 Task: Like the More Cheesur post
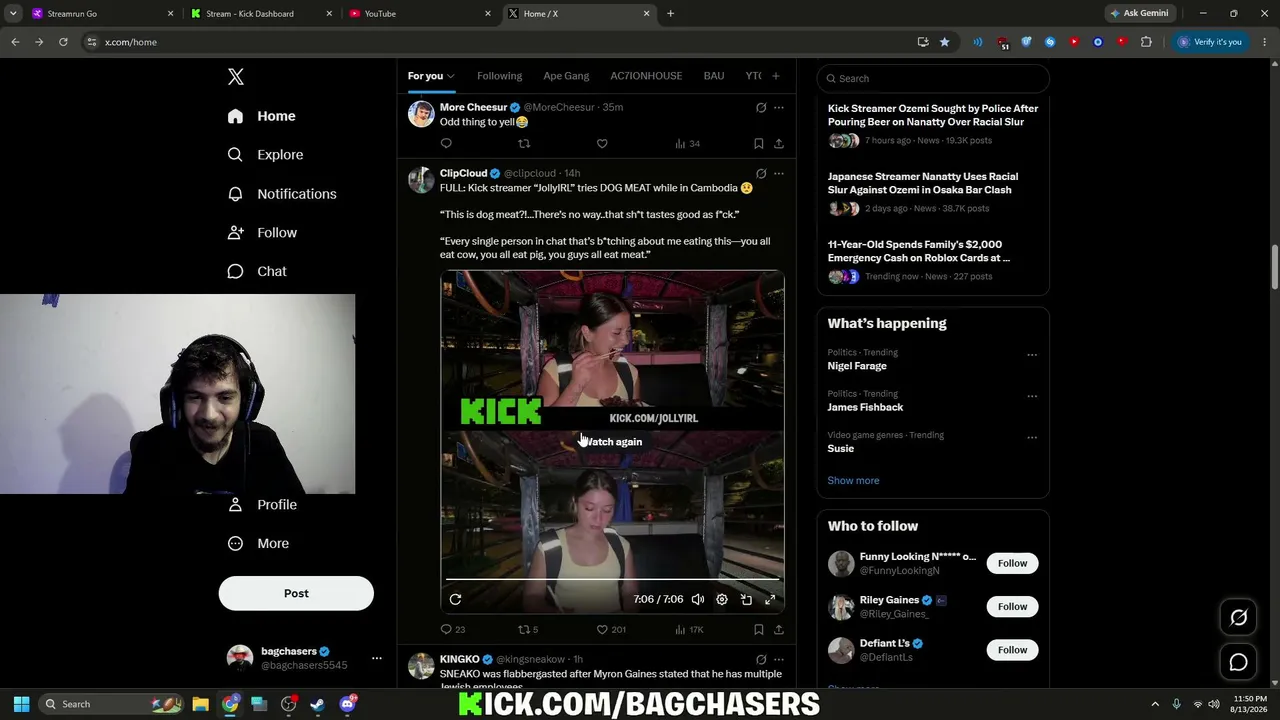tap(602, 144)
